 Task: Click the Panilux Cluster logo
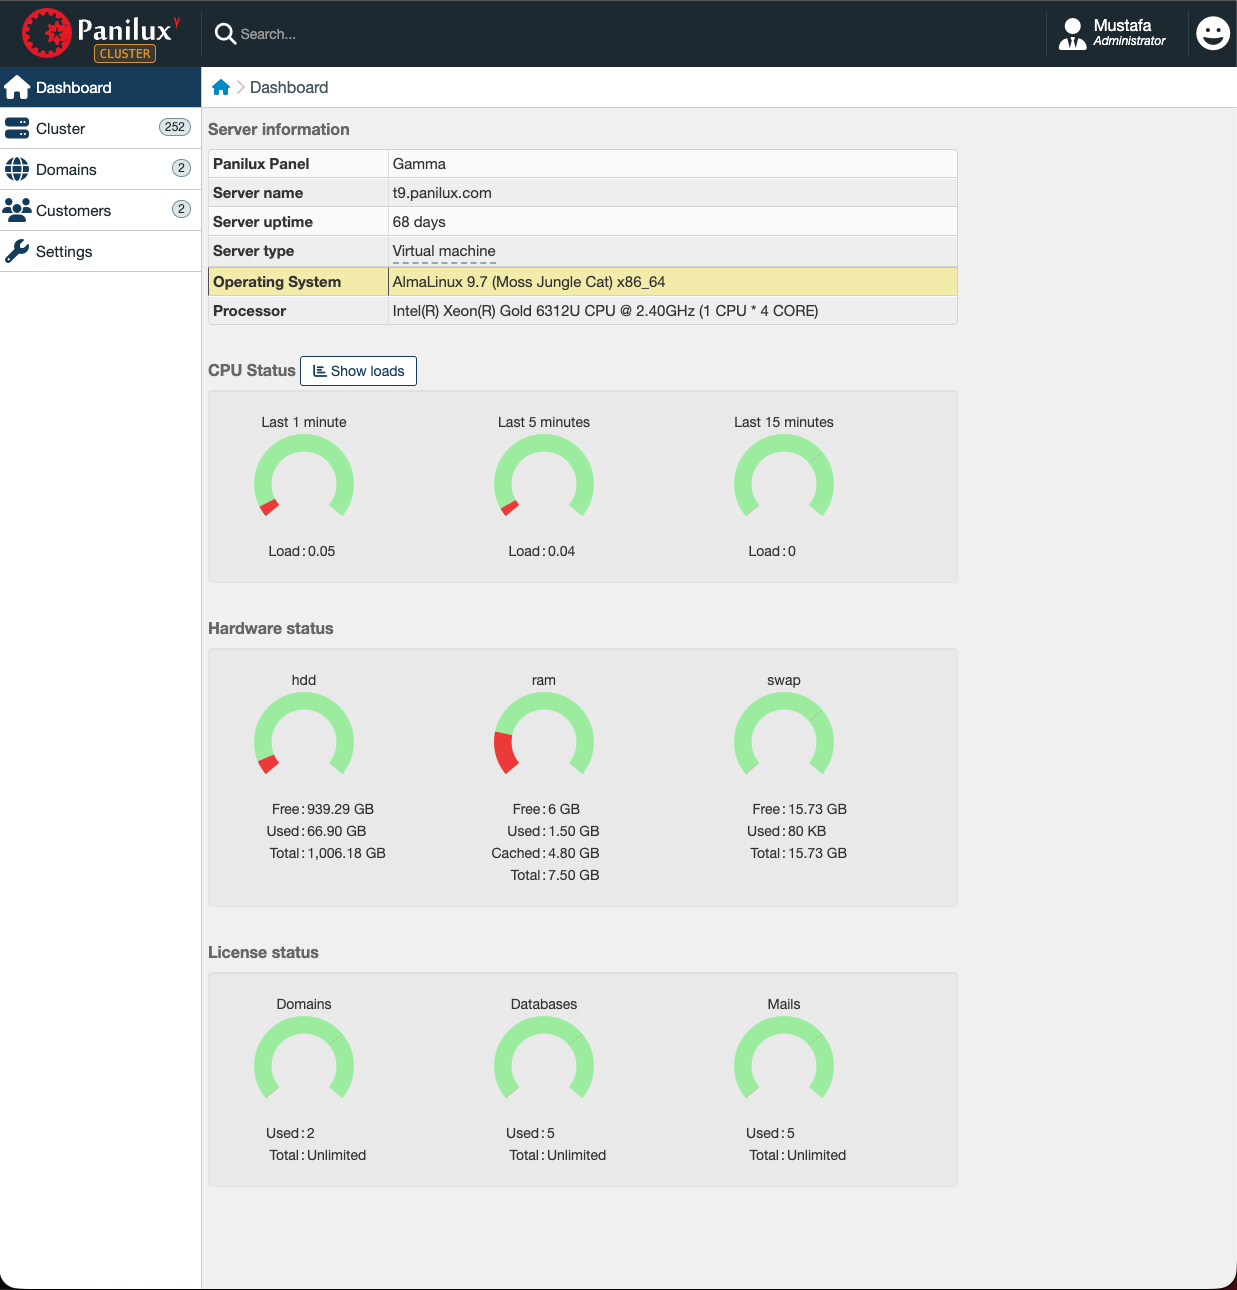(x=100, y=34)
